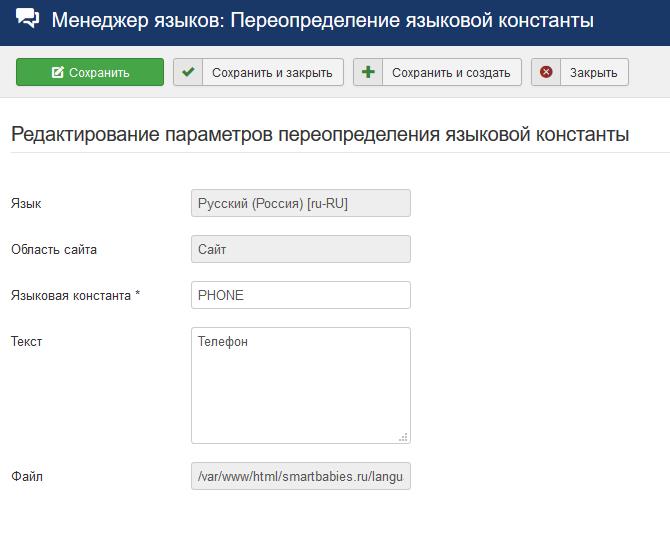670x556 pixels.
Task: Click inside the Телефон text area
Action: (x=300, y=385)
